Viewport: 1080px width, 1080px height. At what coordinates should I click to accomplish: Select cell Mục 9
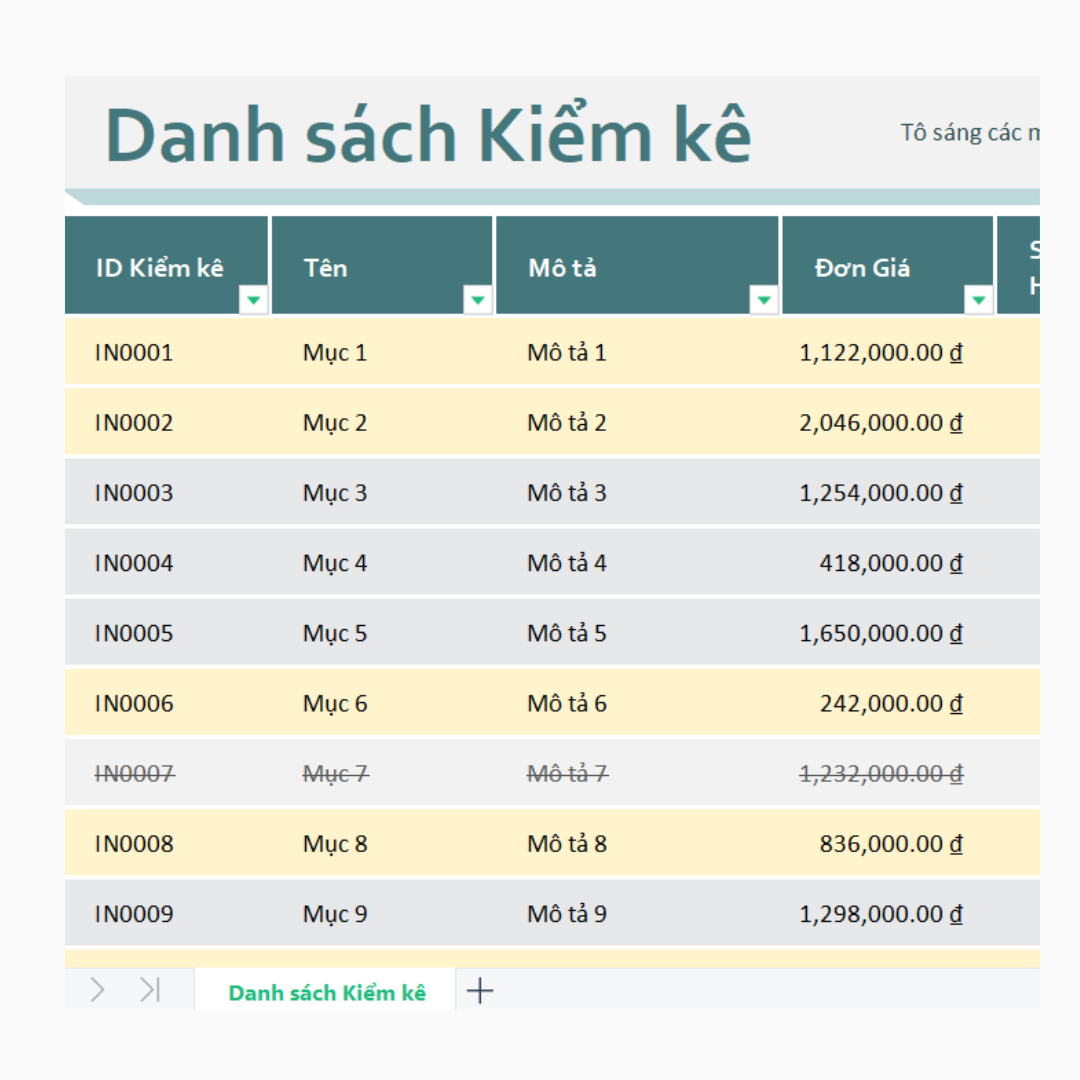(x=382, y=914)
